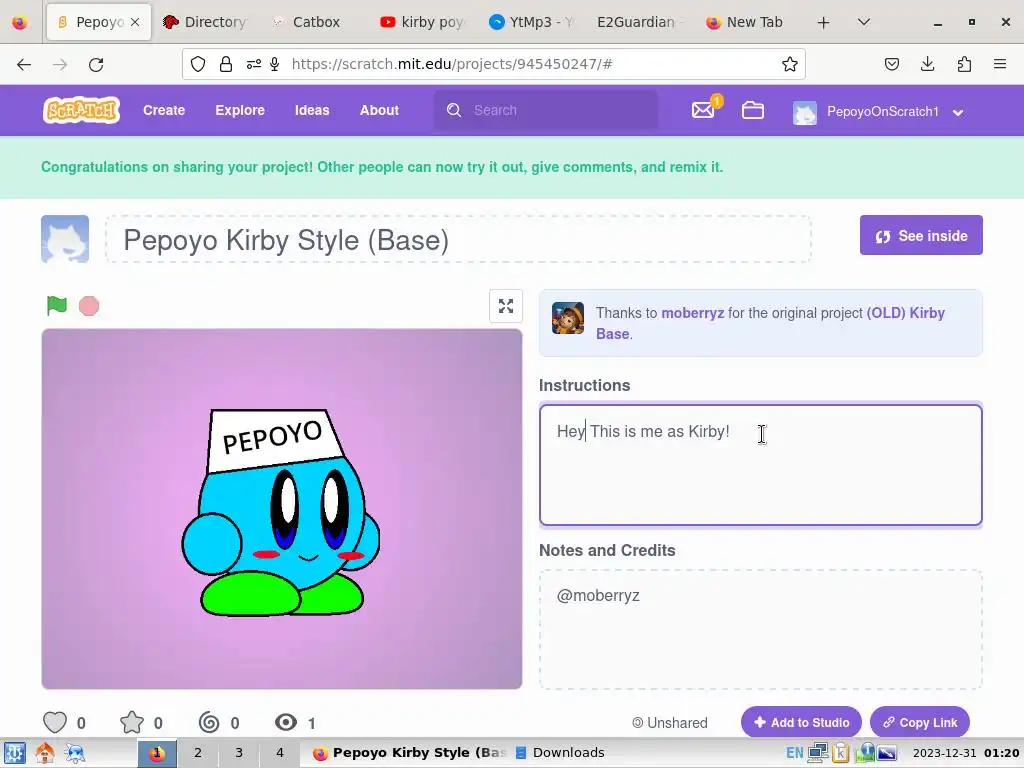Viewport: 1024px width, 768px height.
Task: Click the project stage with Pepoyo Kirby
Action: (x=281, y=509)
